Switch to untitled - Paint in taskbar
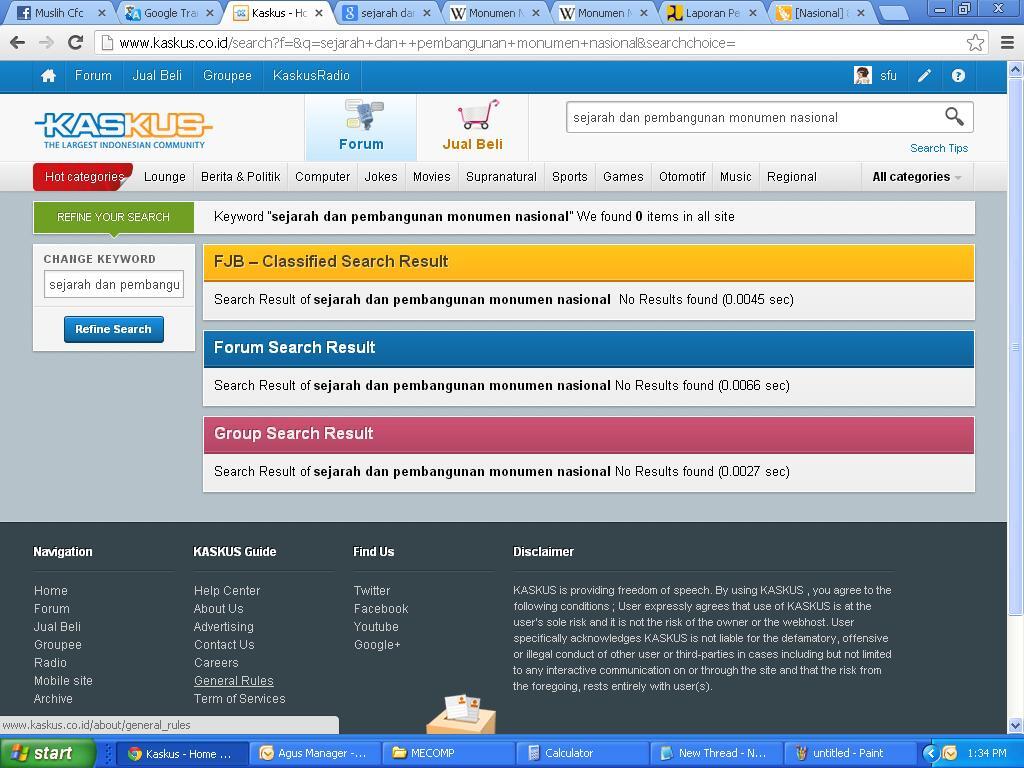The image size is (1024, 768). coord(849,753)
